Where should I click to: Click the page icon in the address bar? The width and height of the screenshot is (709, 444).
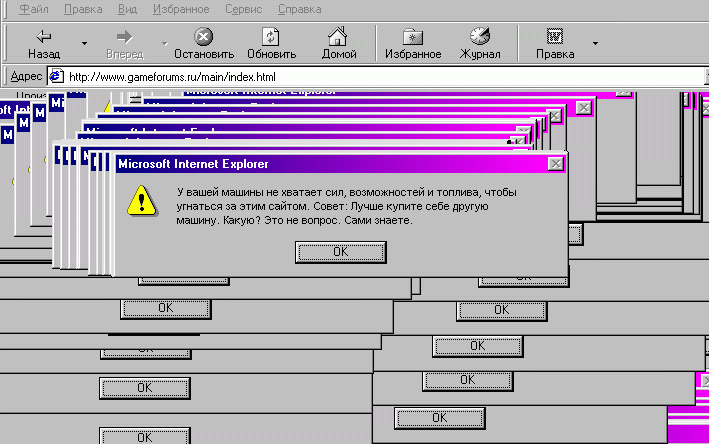(56, 77)
